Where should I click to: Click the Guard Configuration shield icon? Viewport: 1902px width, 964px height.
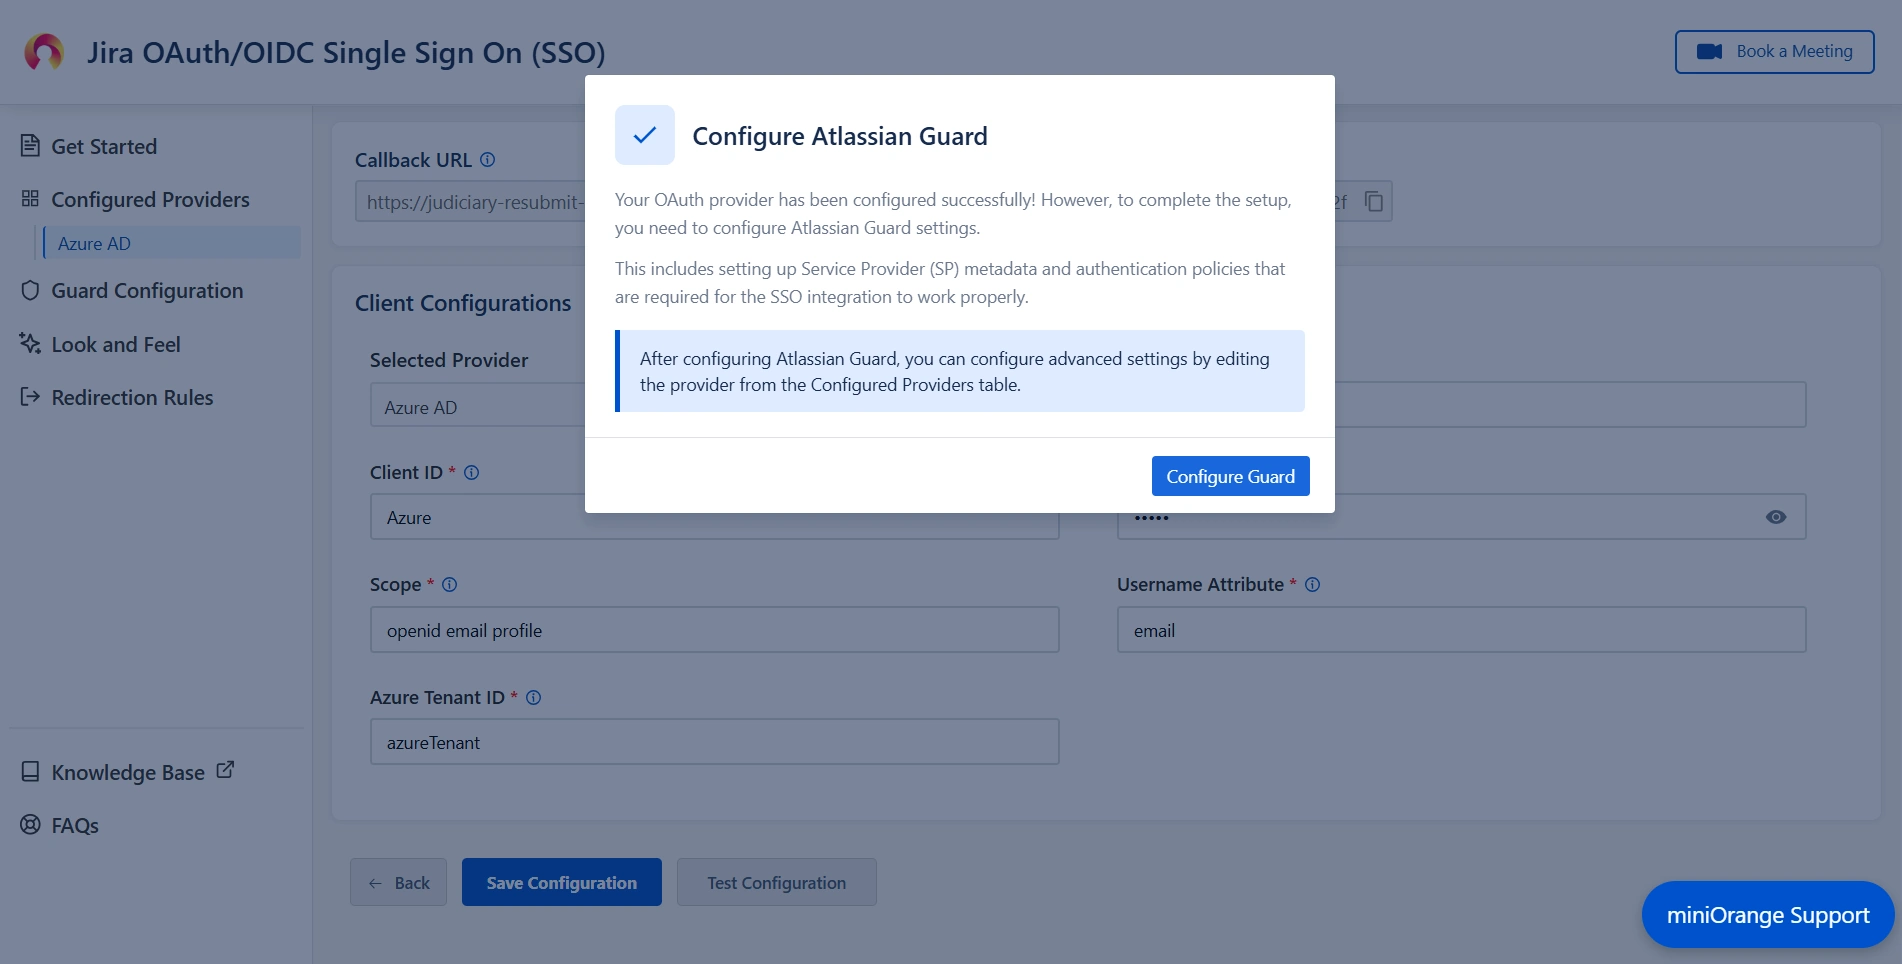[x=30, y=291]
